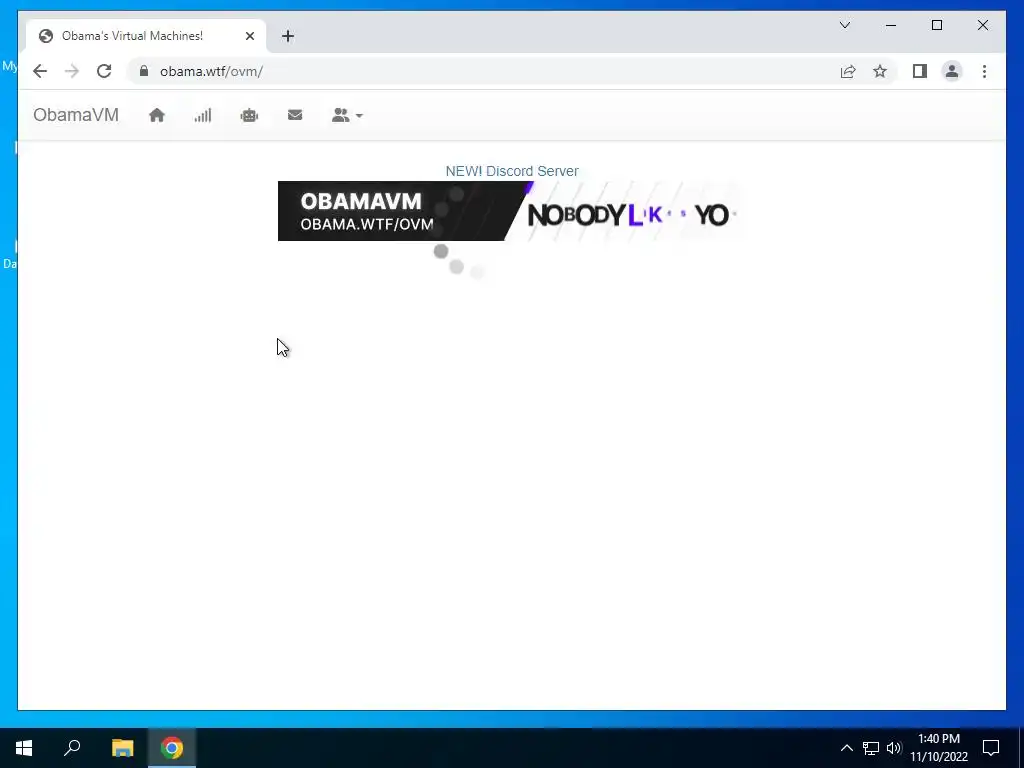
Task: Share this page icon
Action: (x=848, y=71)
